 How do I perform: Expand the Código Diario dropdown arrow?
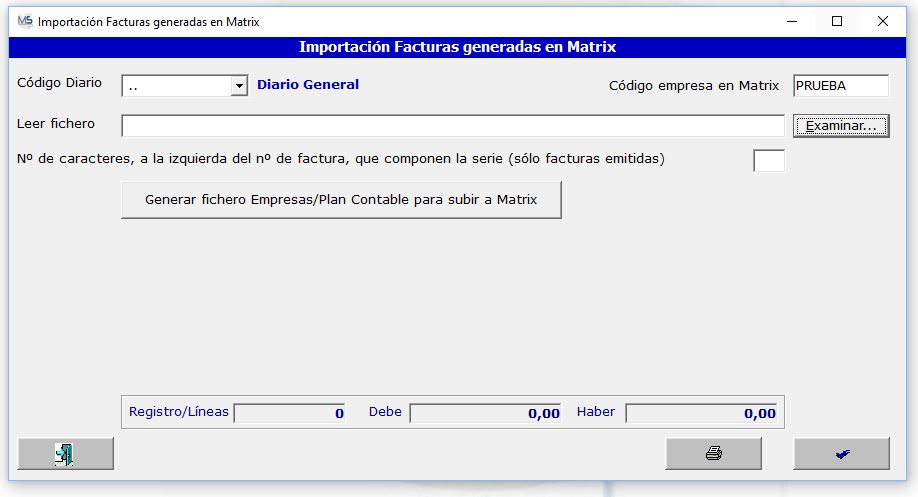pos(239,86)
